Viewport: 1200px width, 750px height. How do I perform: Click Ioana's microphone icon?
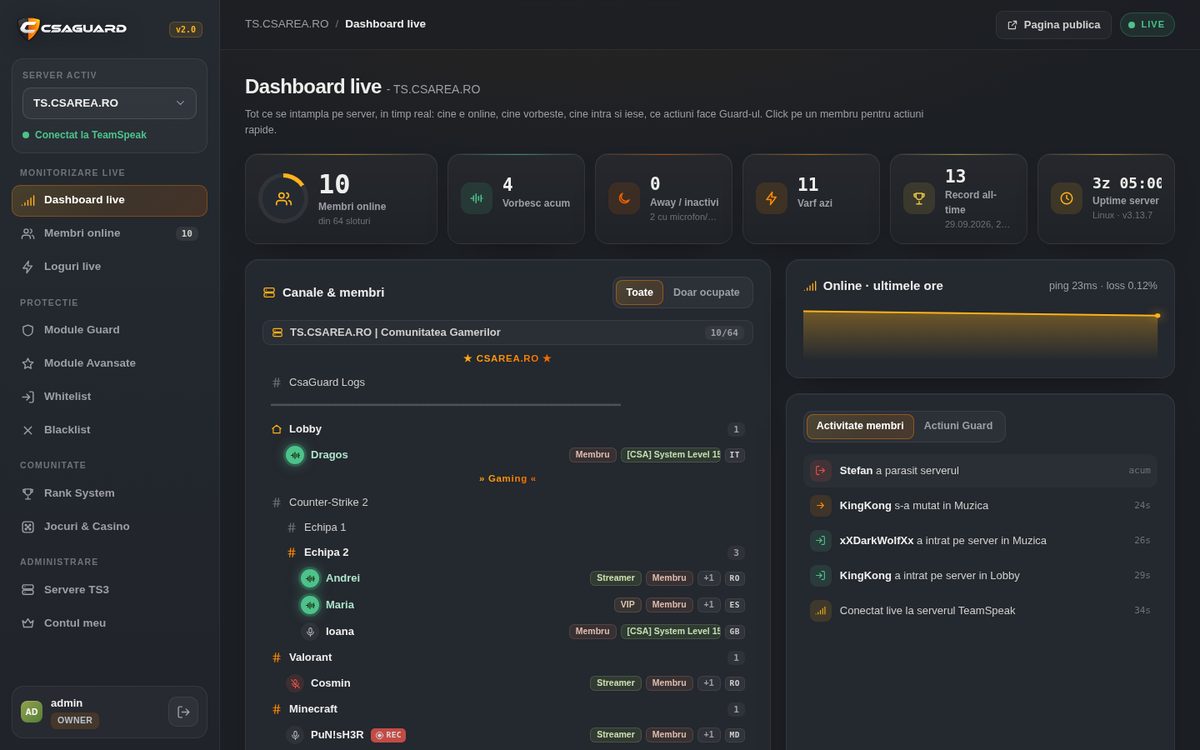(310, 632)
